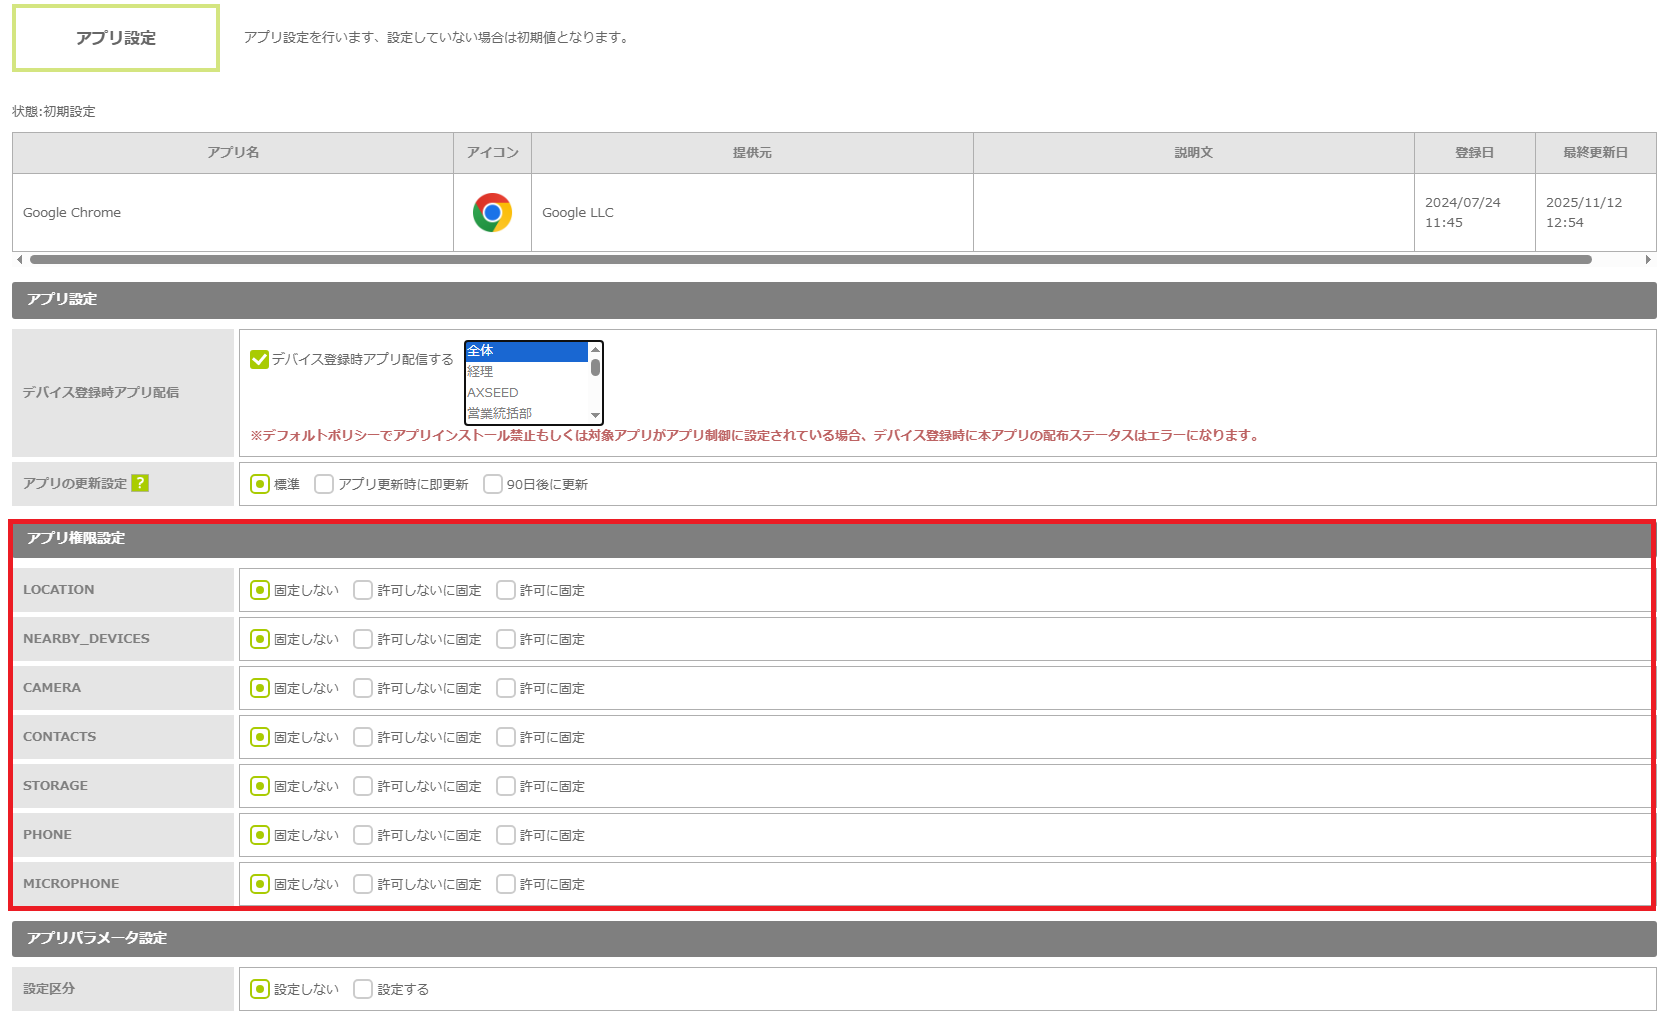This screenshot has height=1020, width=1671.
Task: Select 設定する for 設定区分
Action: pos(363,989)
